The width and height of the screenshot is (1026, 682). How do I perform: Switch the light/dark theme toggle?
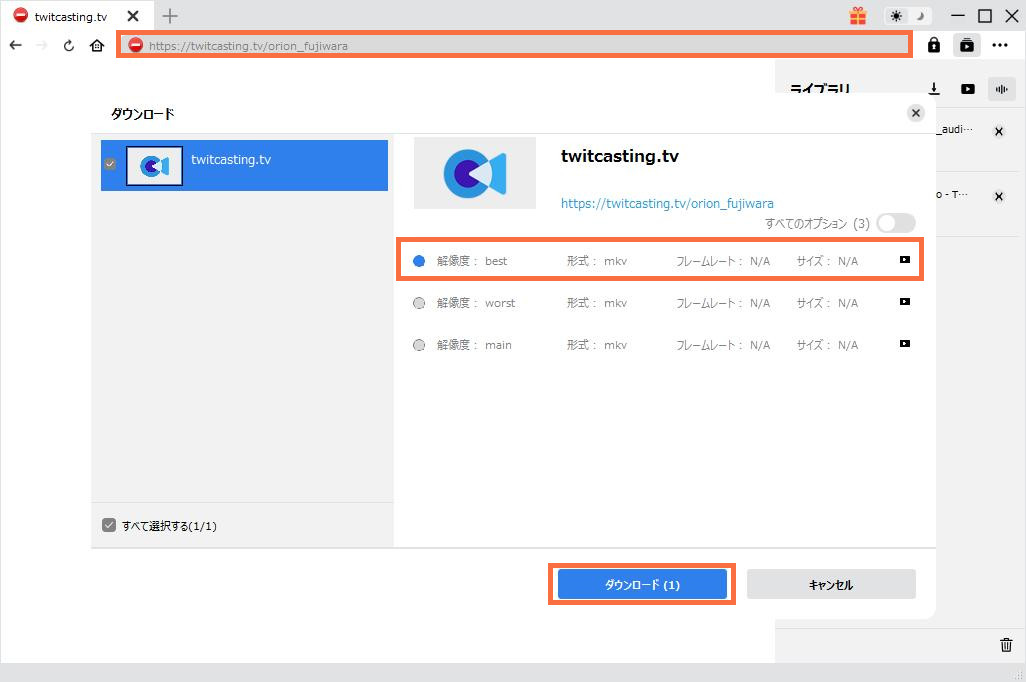[x=908, y=16]
